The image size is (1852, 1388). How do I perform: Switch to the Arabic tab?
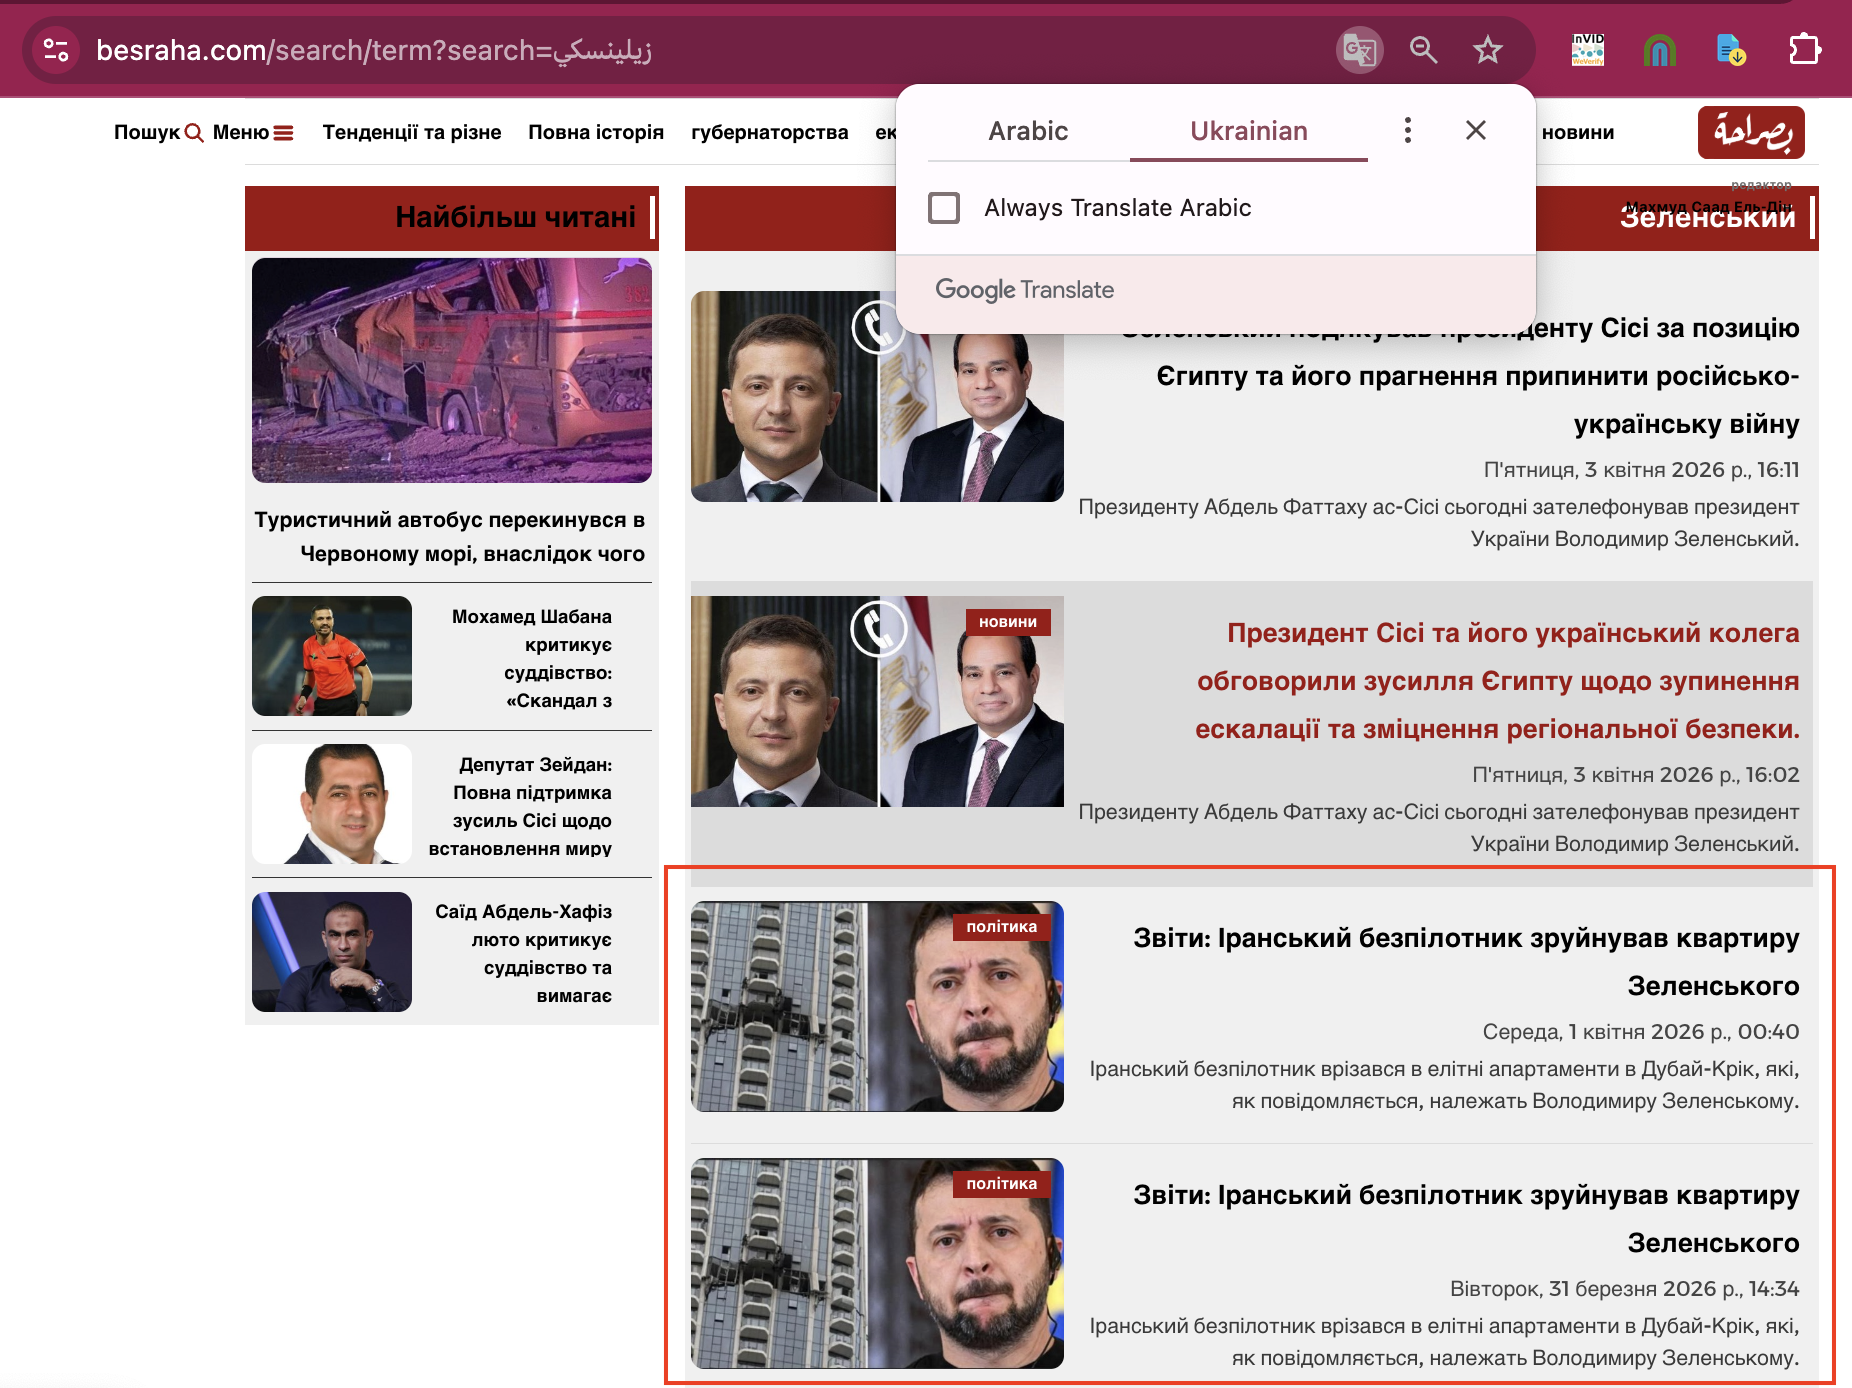1028,131
